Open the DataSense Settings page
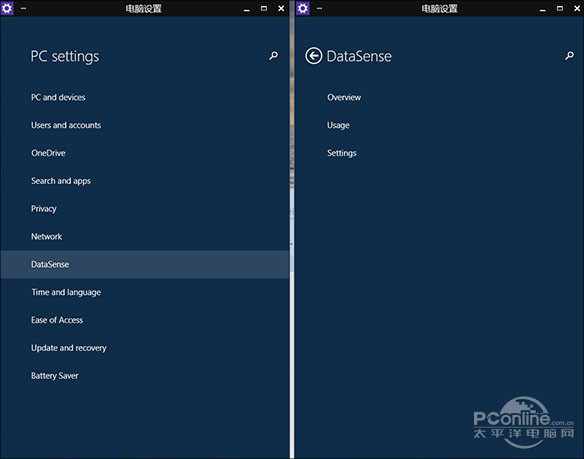The image size is (584, 459). pyautogui.click(x=342, y=153)
